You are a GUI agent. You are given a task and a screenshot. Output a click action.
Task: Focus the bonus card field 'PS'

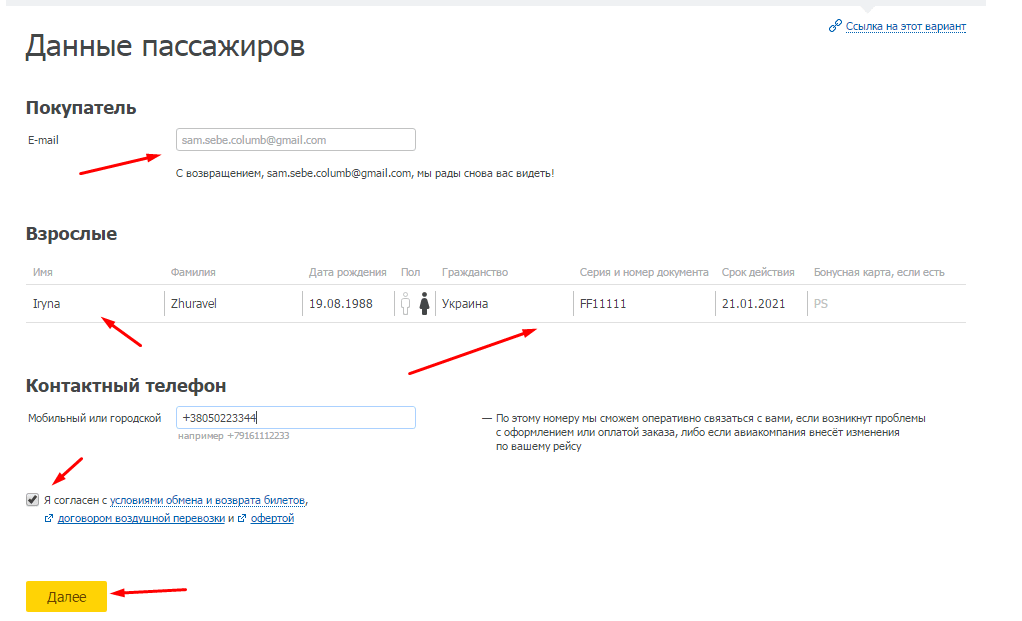tap(886, 304)
